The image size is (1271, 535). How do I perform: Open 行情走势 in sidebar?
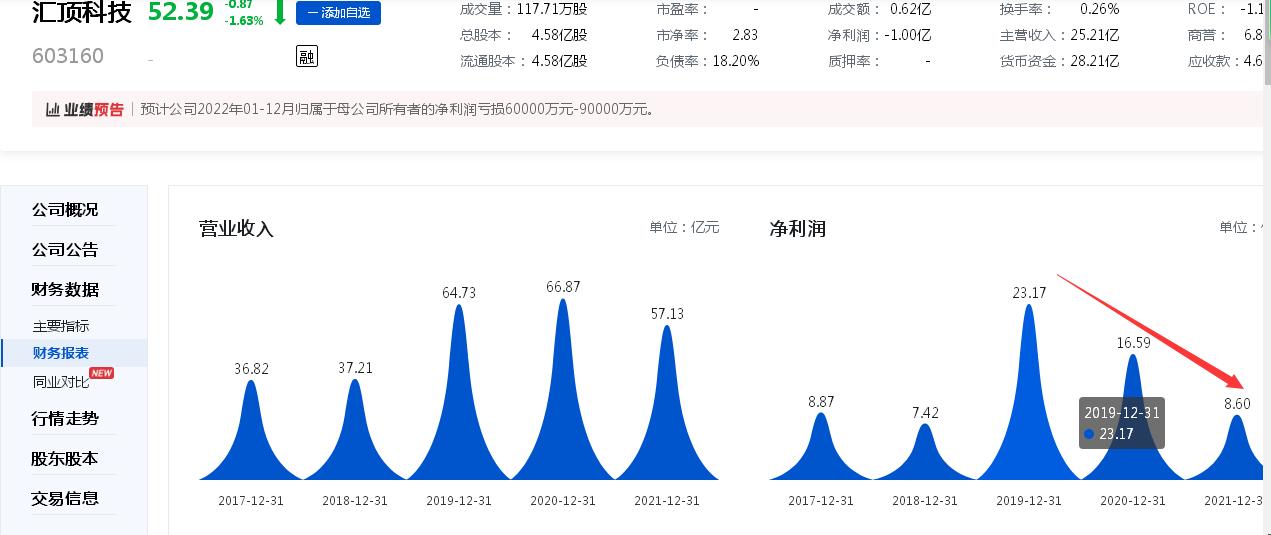coord(65,419)
